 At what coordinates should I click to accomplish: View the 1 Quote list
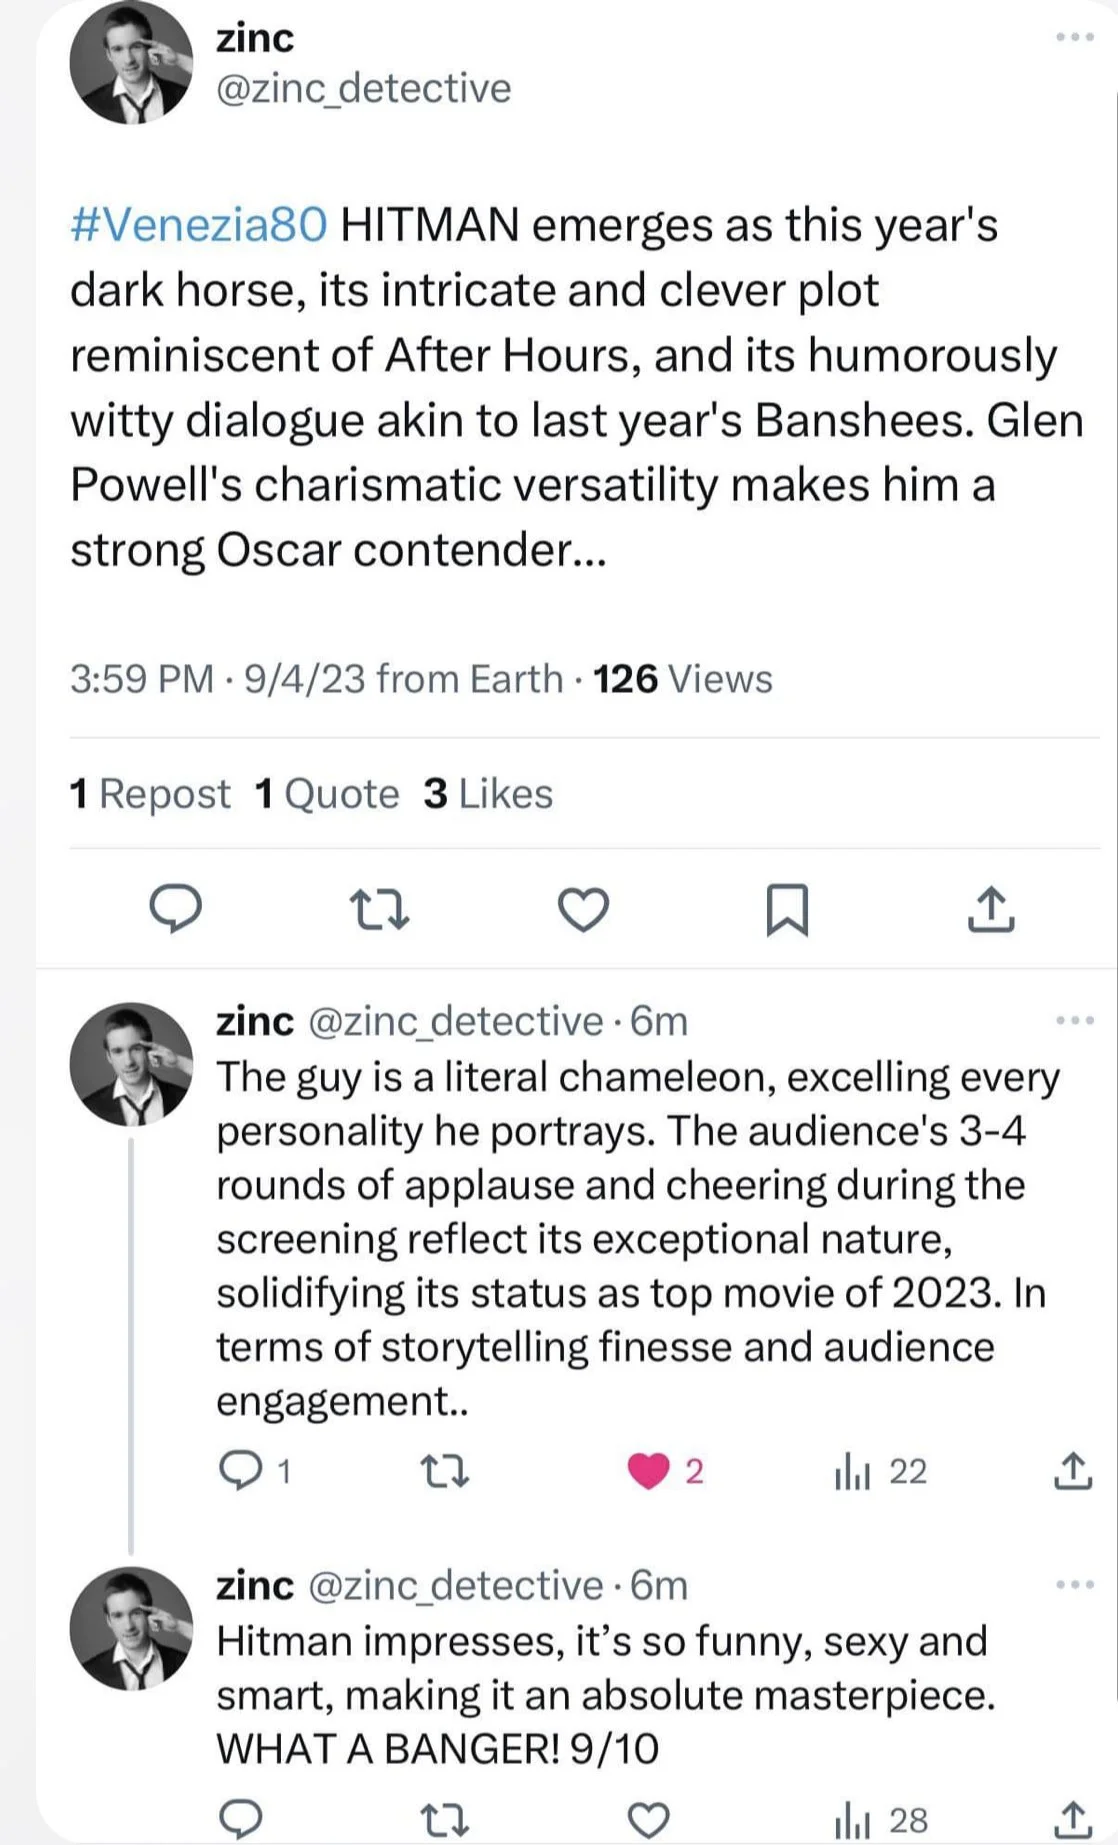click(x=327, y=794)
